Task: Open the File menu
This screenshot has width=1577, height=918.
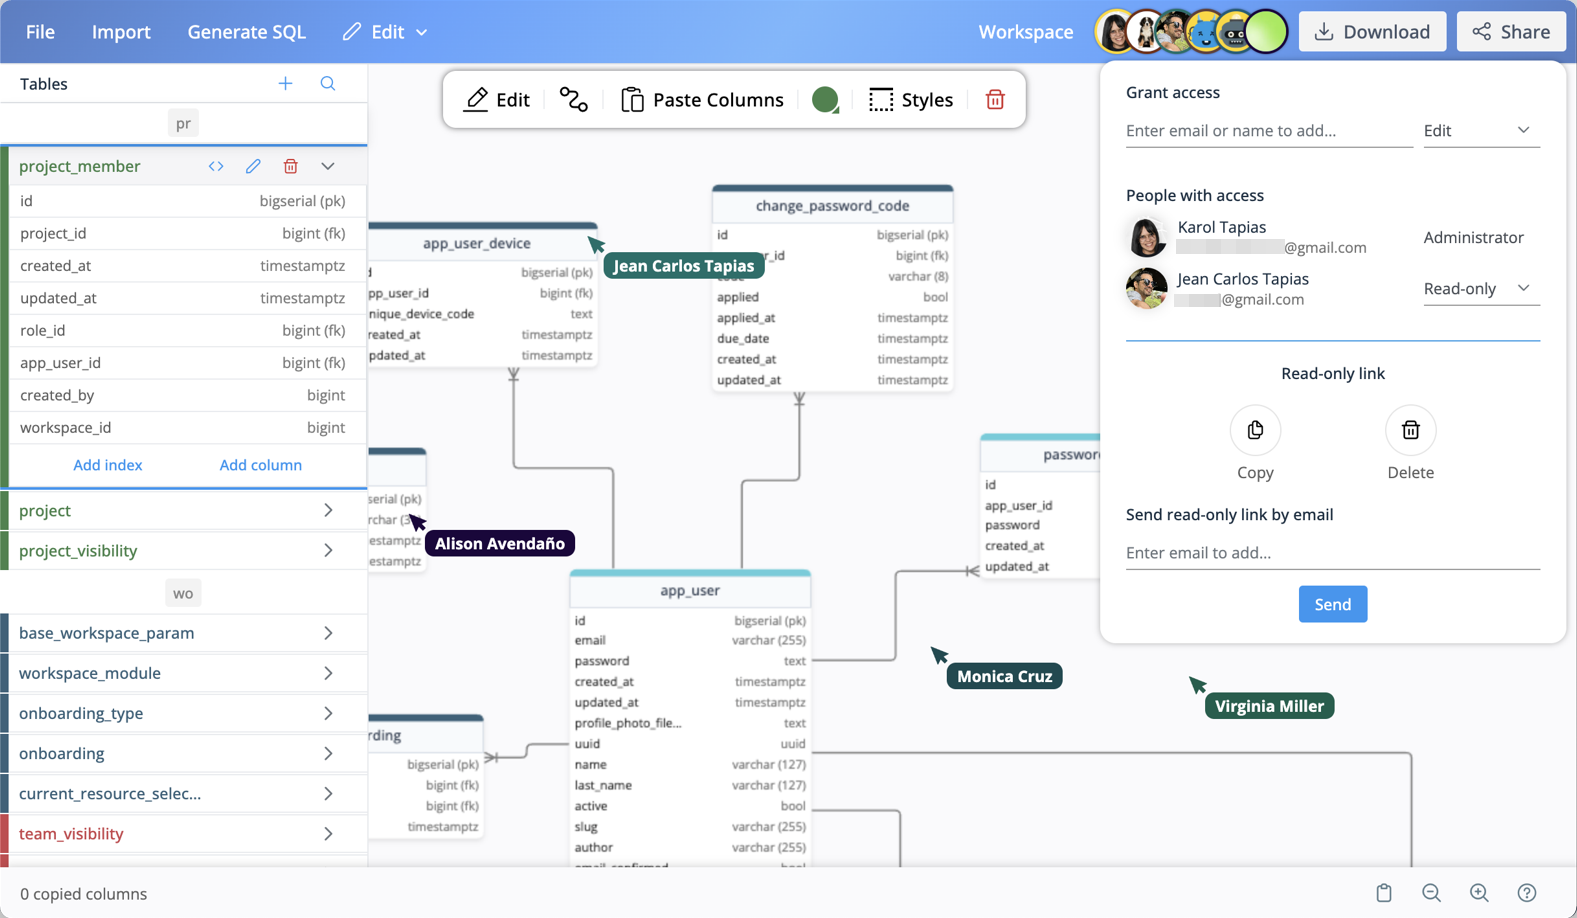Action: (x=40, y=32)
